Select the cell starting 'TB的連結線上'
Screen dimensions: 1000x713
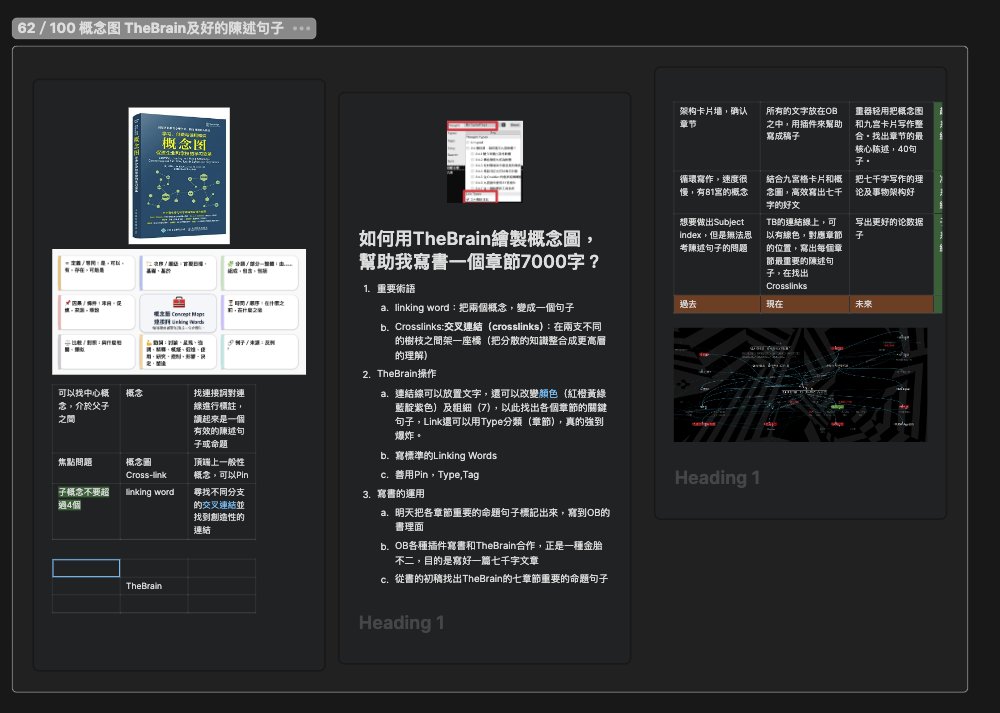point(804,254)
